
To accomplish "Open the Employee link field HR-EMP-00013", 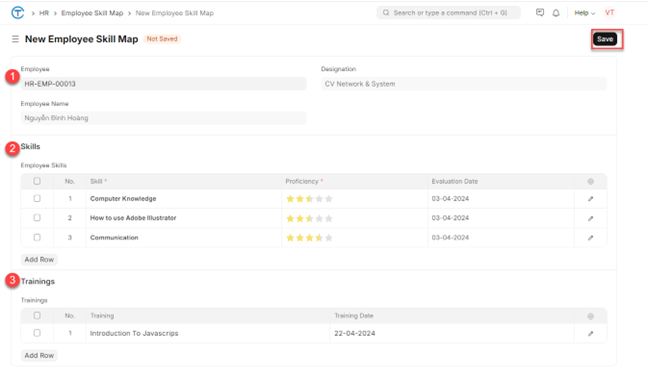I will (164, 84).
